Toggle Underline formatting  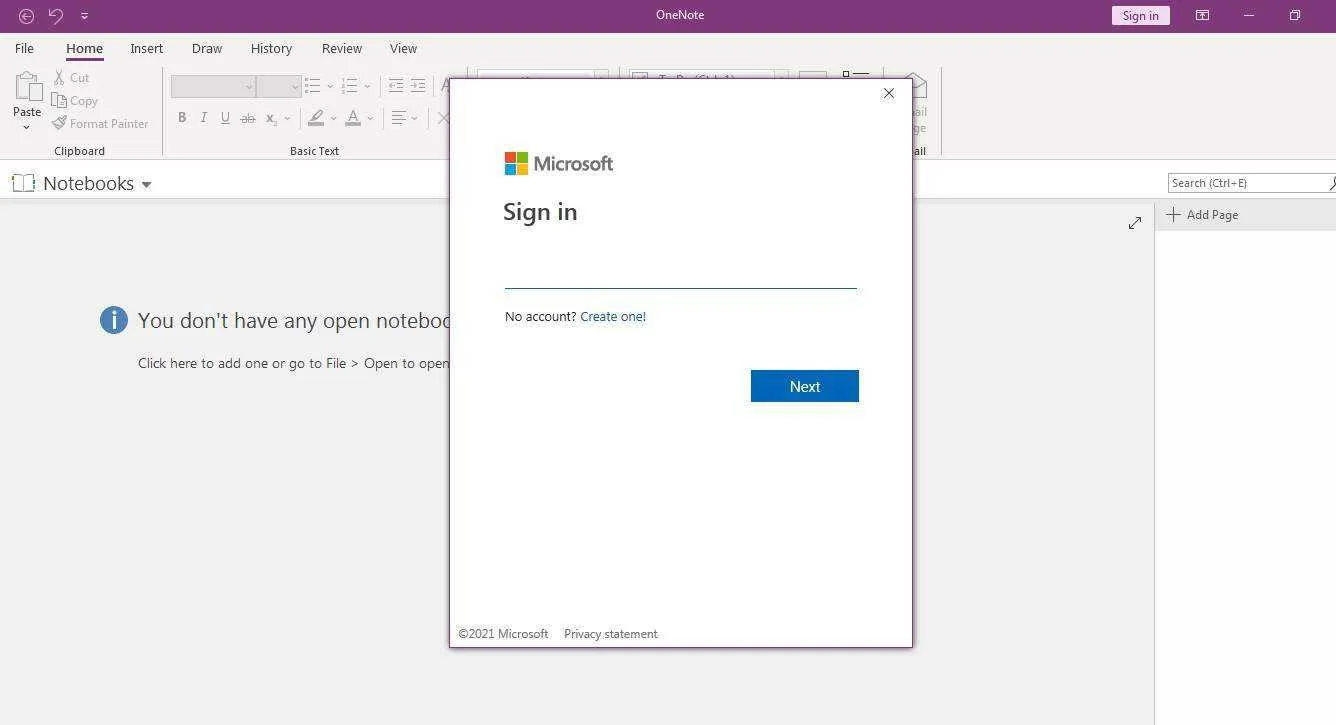(225, 118)
